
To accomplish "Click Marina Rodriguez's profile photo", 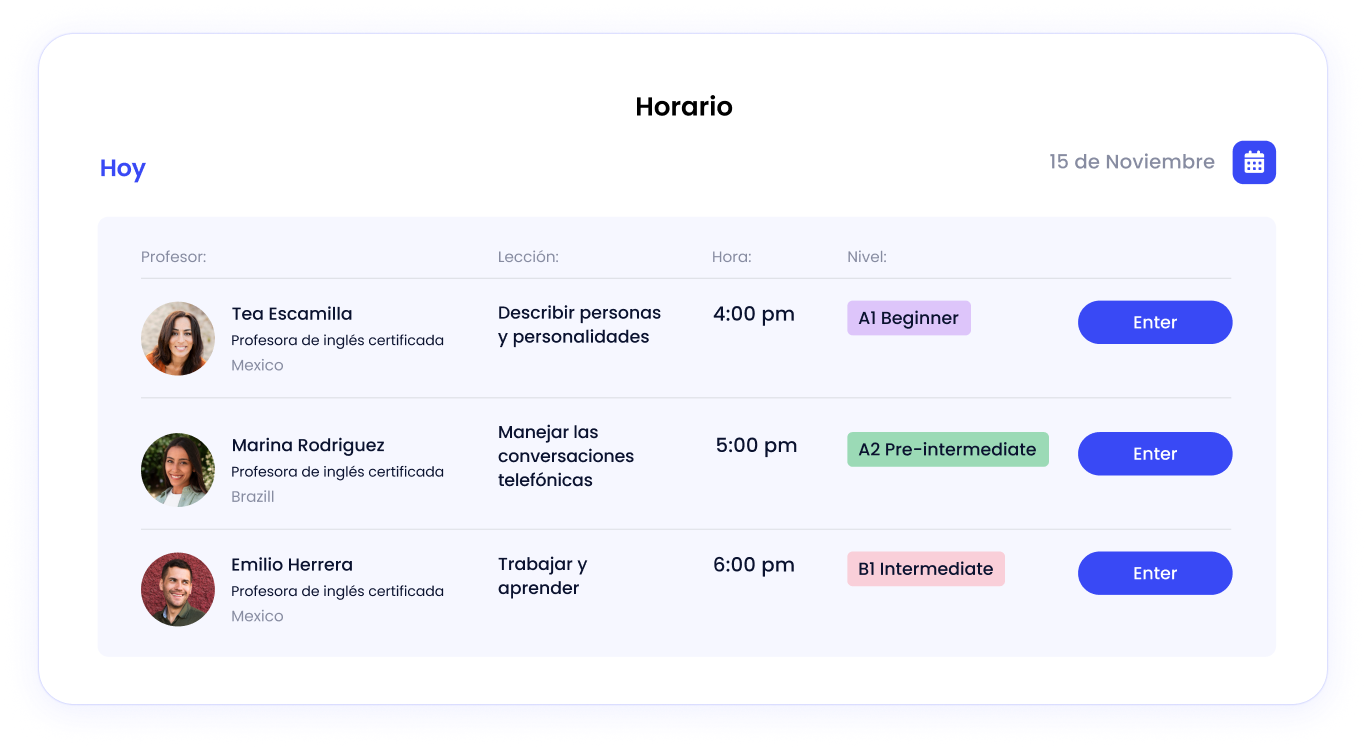I will coord(178,470).
